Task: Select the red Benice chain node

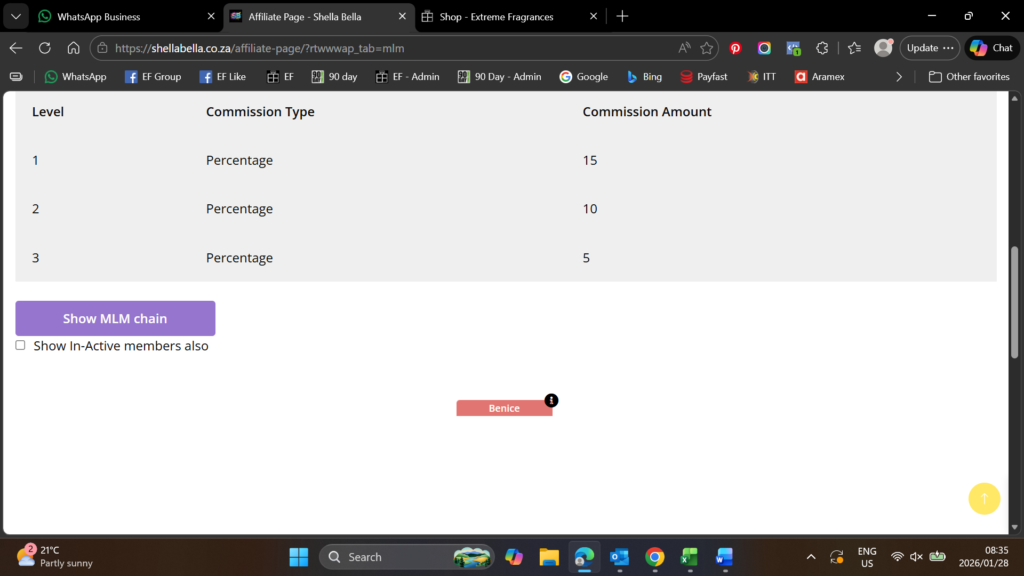Action: coord(503,408)
